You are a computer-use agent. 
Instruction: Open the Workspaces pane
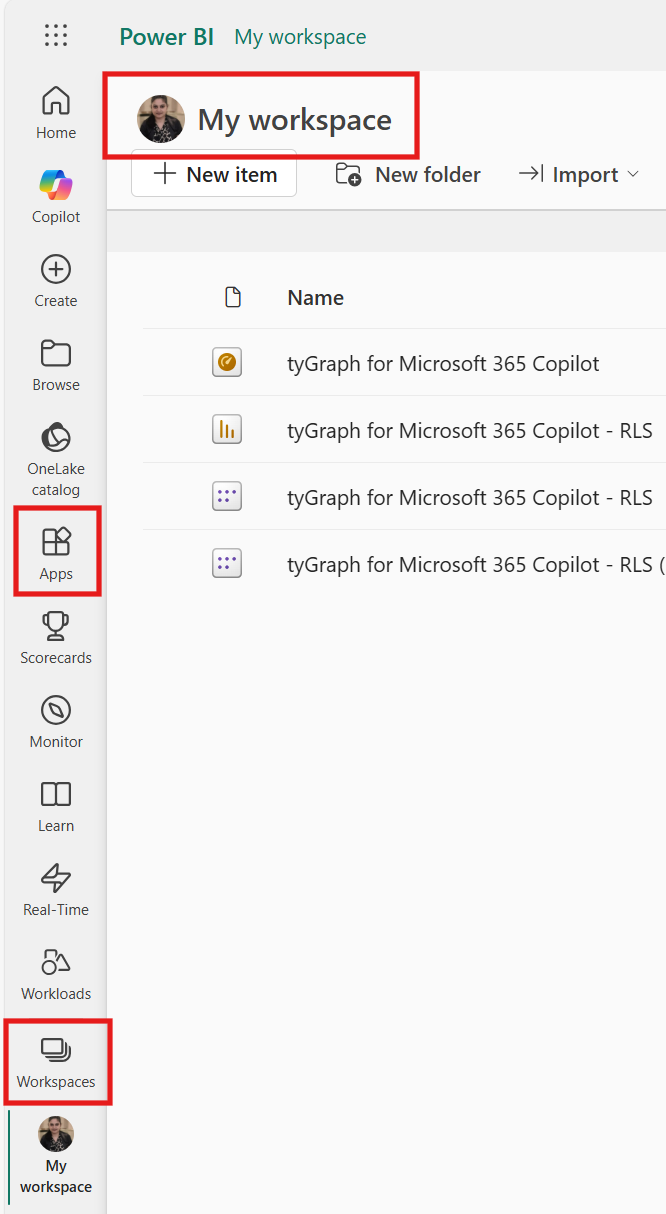click(x=56, y=1062)
